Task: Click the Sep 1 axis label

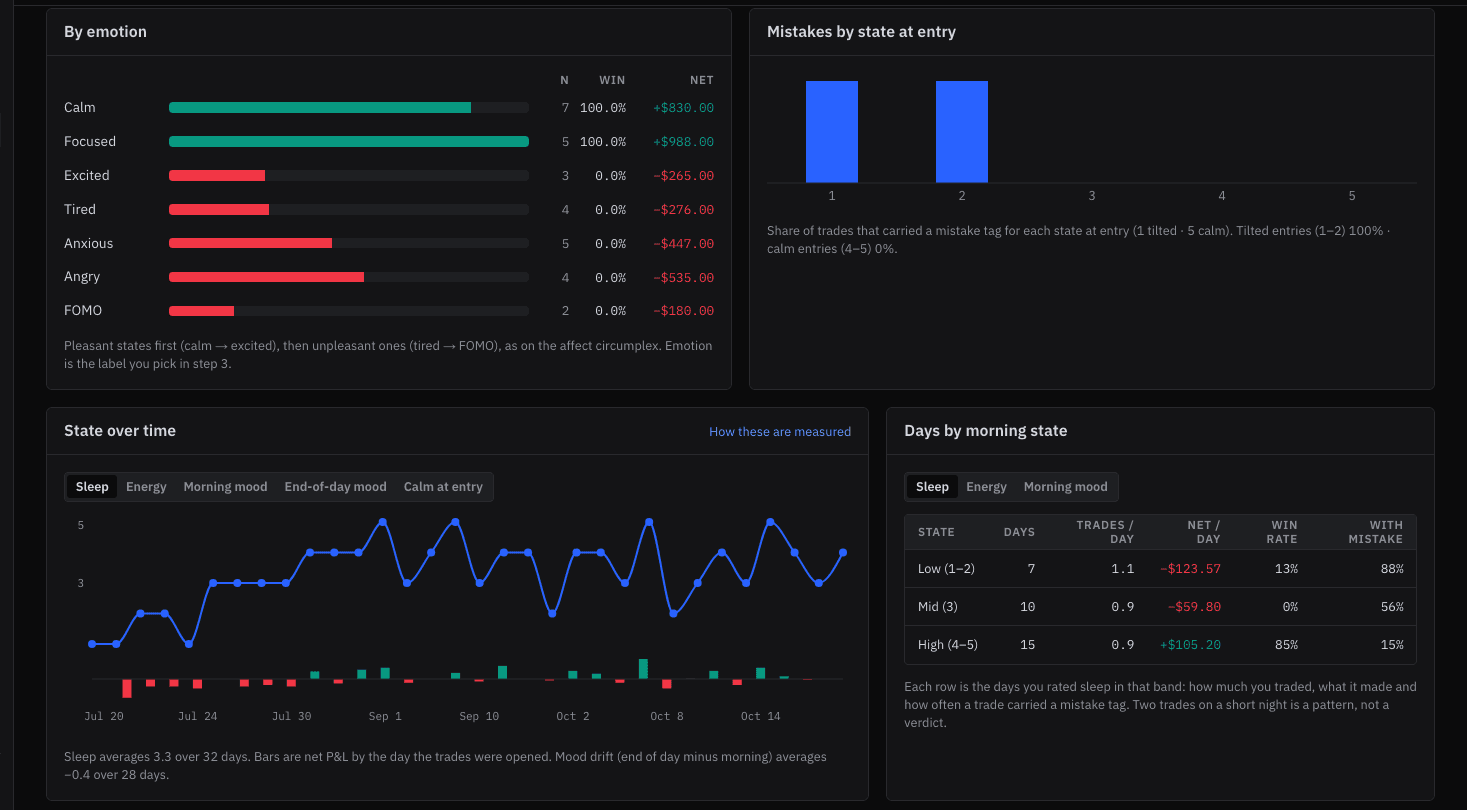Action: coord(385,716)
